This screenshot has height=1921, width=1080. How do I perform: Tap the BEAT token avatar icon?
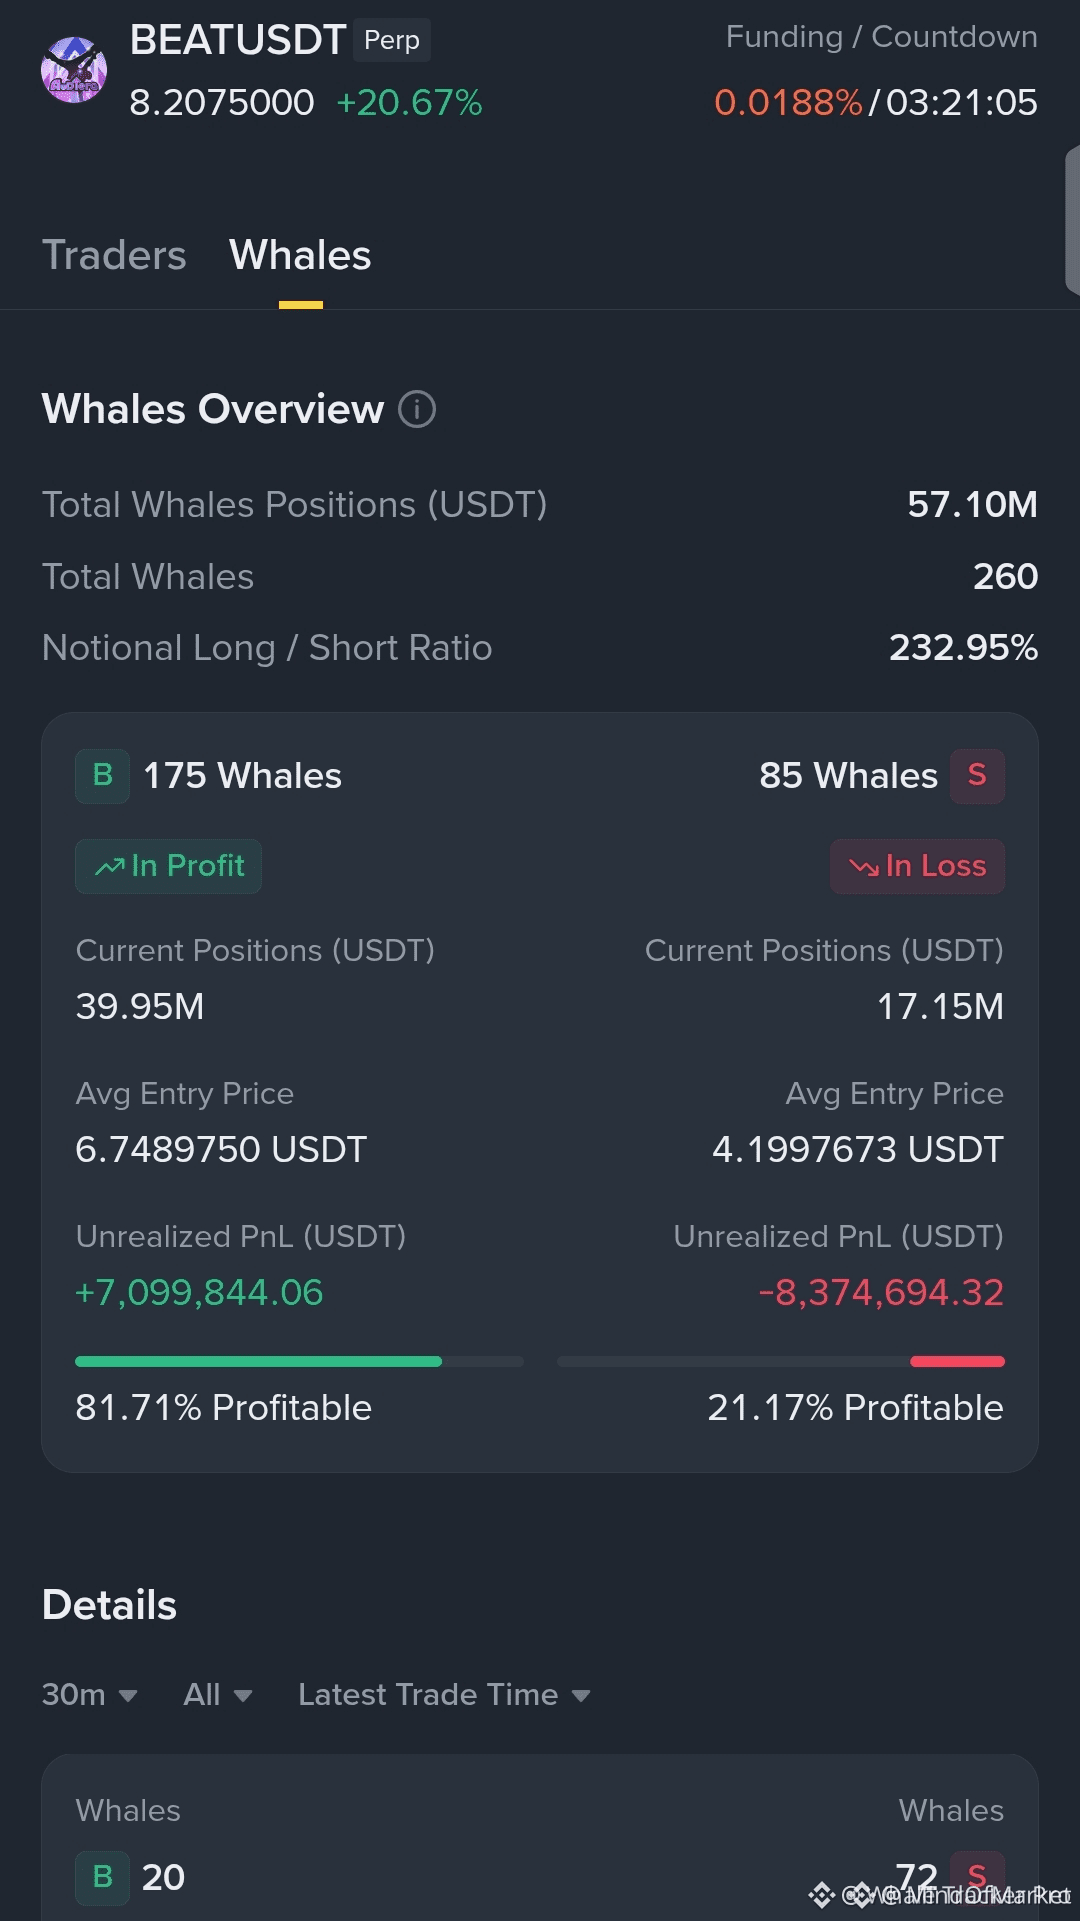pyautogui.click(x=74, y=70)
